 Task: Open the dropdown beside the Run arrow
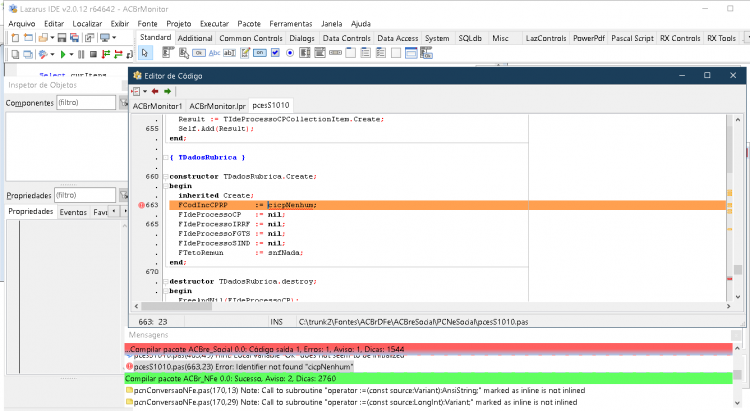pyautogui.click(x=71, y=55)
